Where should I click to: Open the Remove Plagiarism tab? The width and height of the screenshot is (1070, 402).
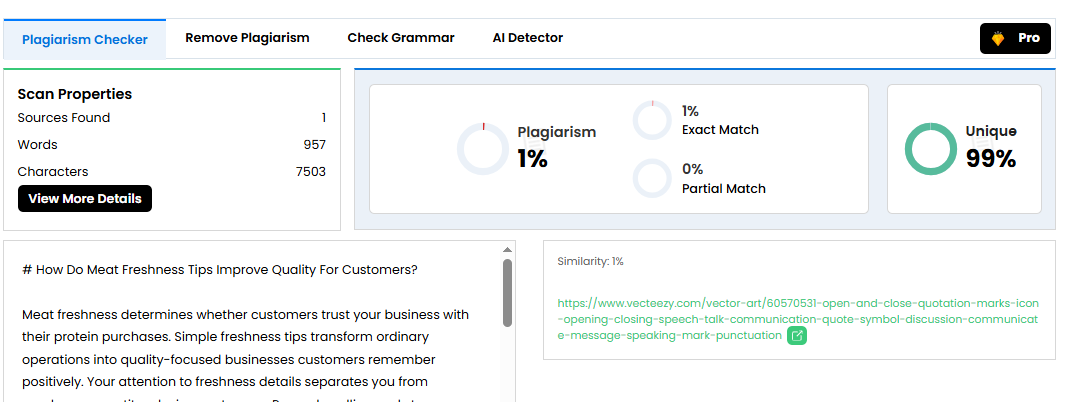click(247, 38)
